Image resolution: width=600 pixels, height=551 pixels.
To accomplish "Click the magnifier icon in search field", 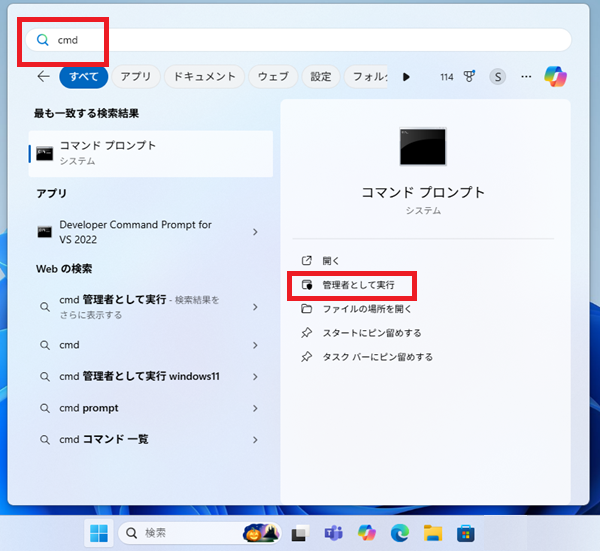I will click(x=42, y=40).
